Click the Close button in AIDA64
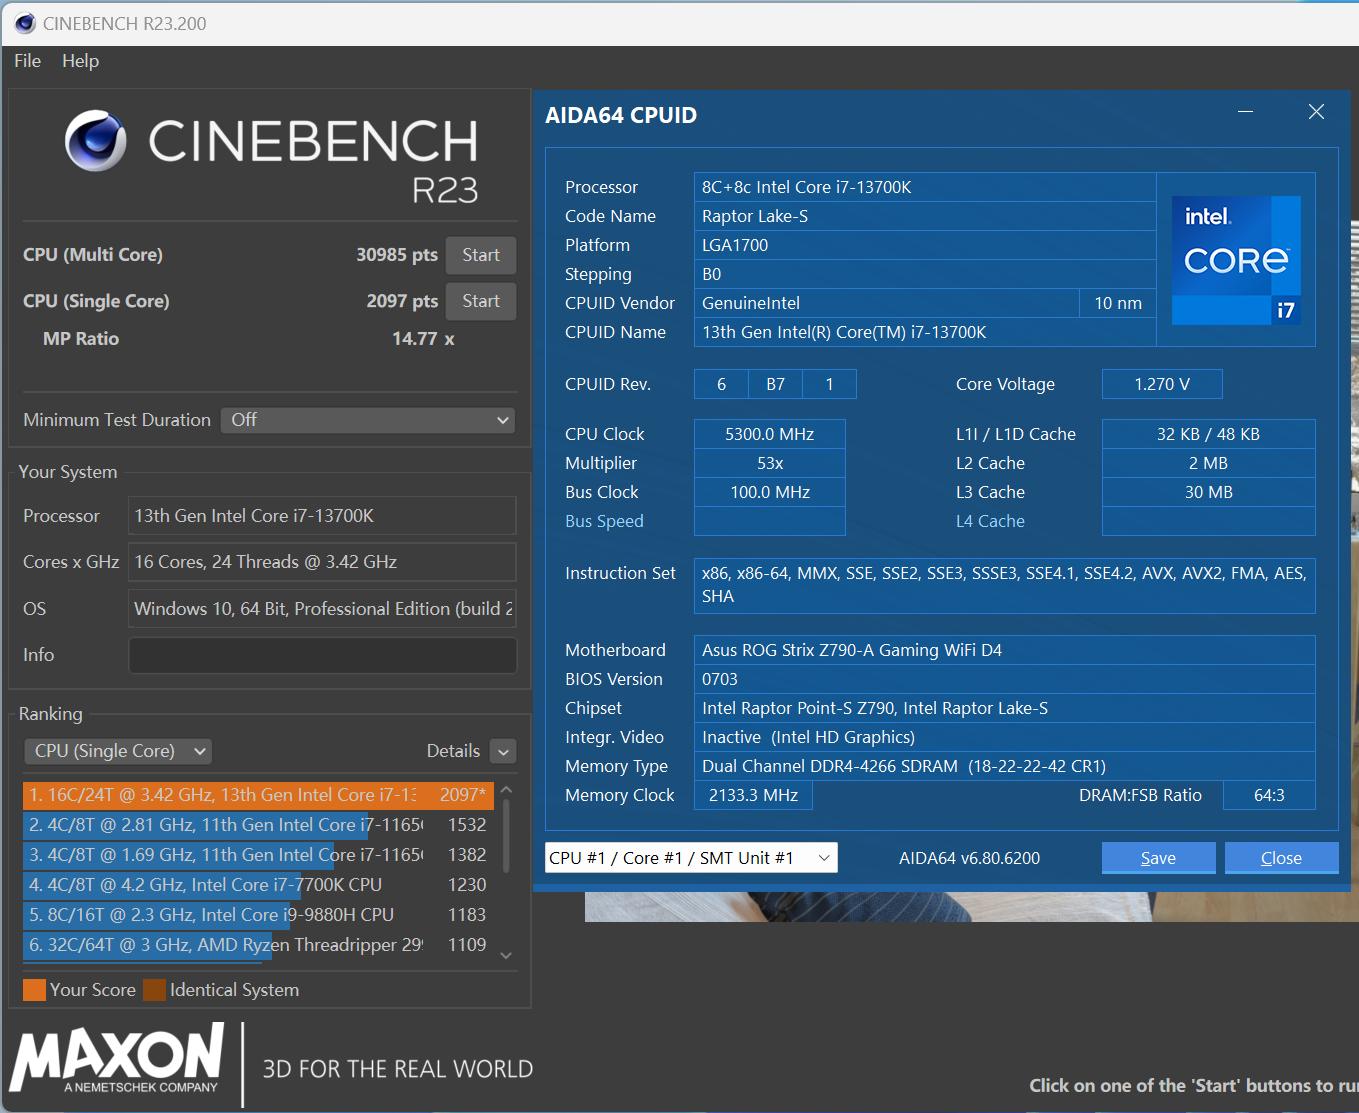This screenshot has width=1359, height=1113. [1280, 858]
